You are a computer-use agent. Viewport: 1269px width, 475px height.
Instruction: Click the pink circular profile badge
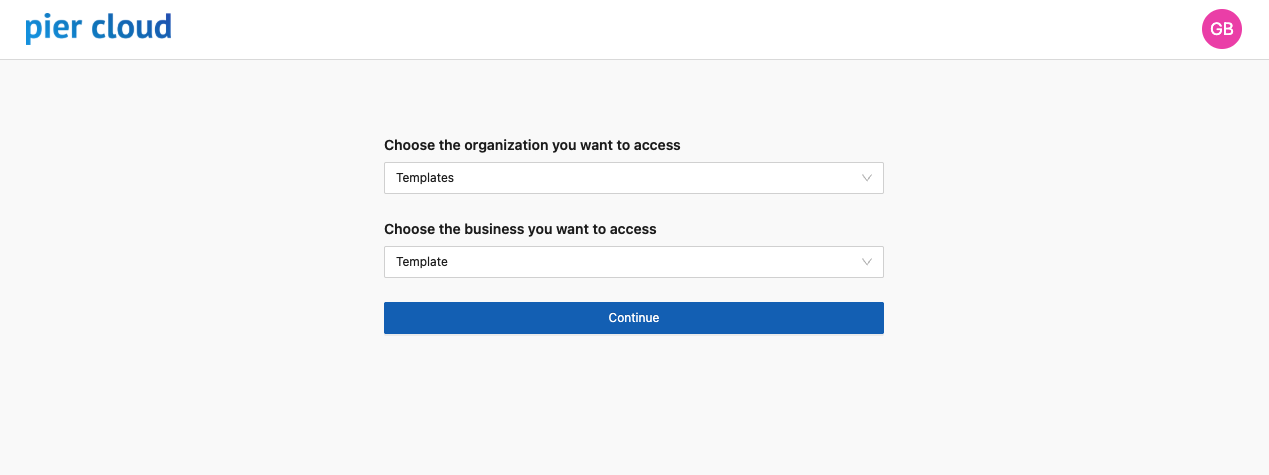[1221, 29]
